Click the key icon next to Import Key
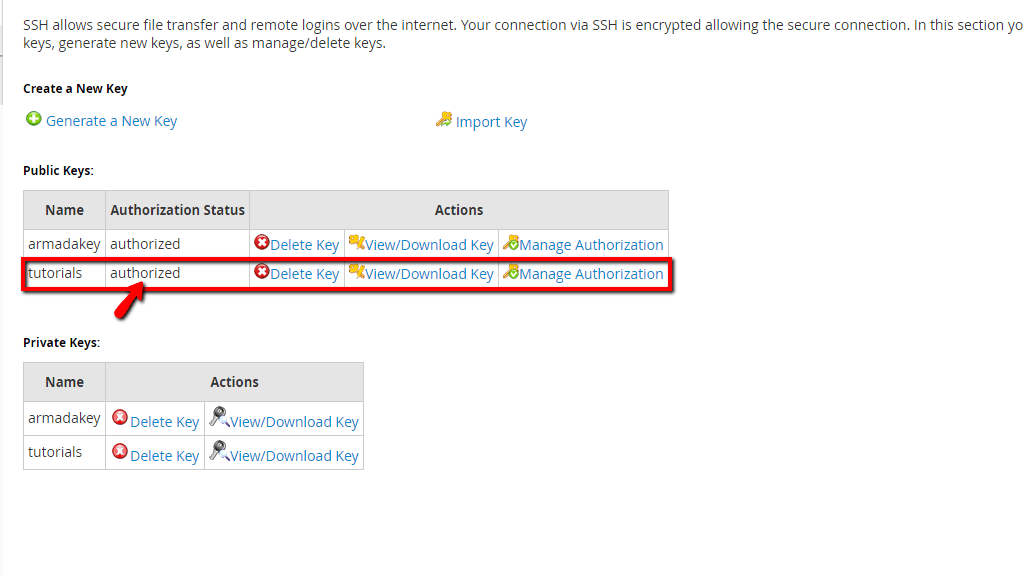 (444, 120)
